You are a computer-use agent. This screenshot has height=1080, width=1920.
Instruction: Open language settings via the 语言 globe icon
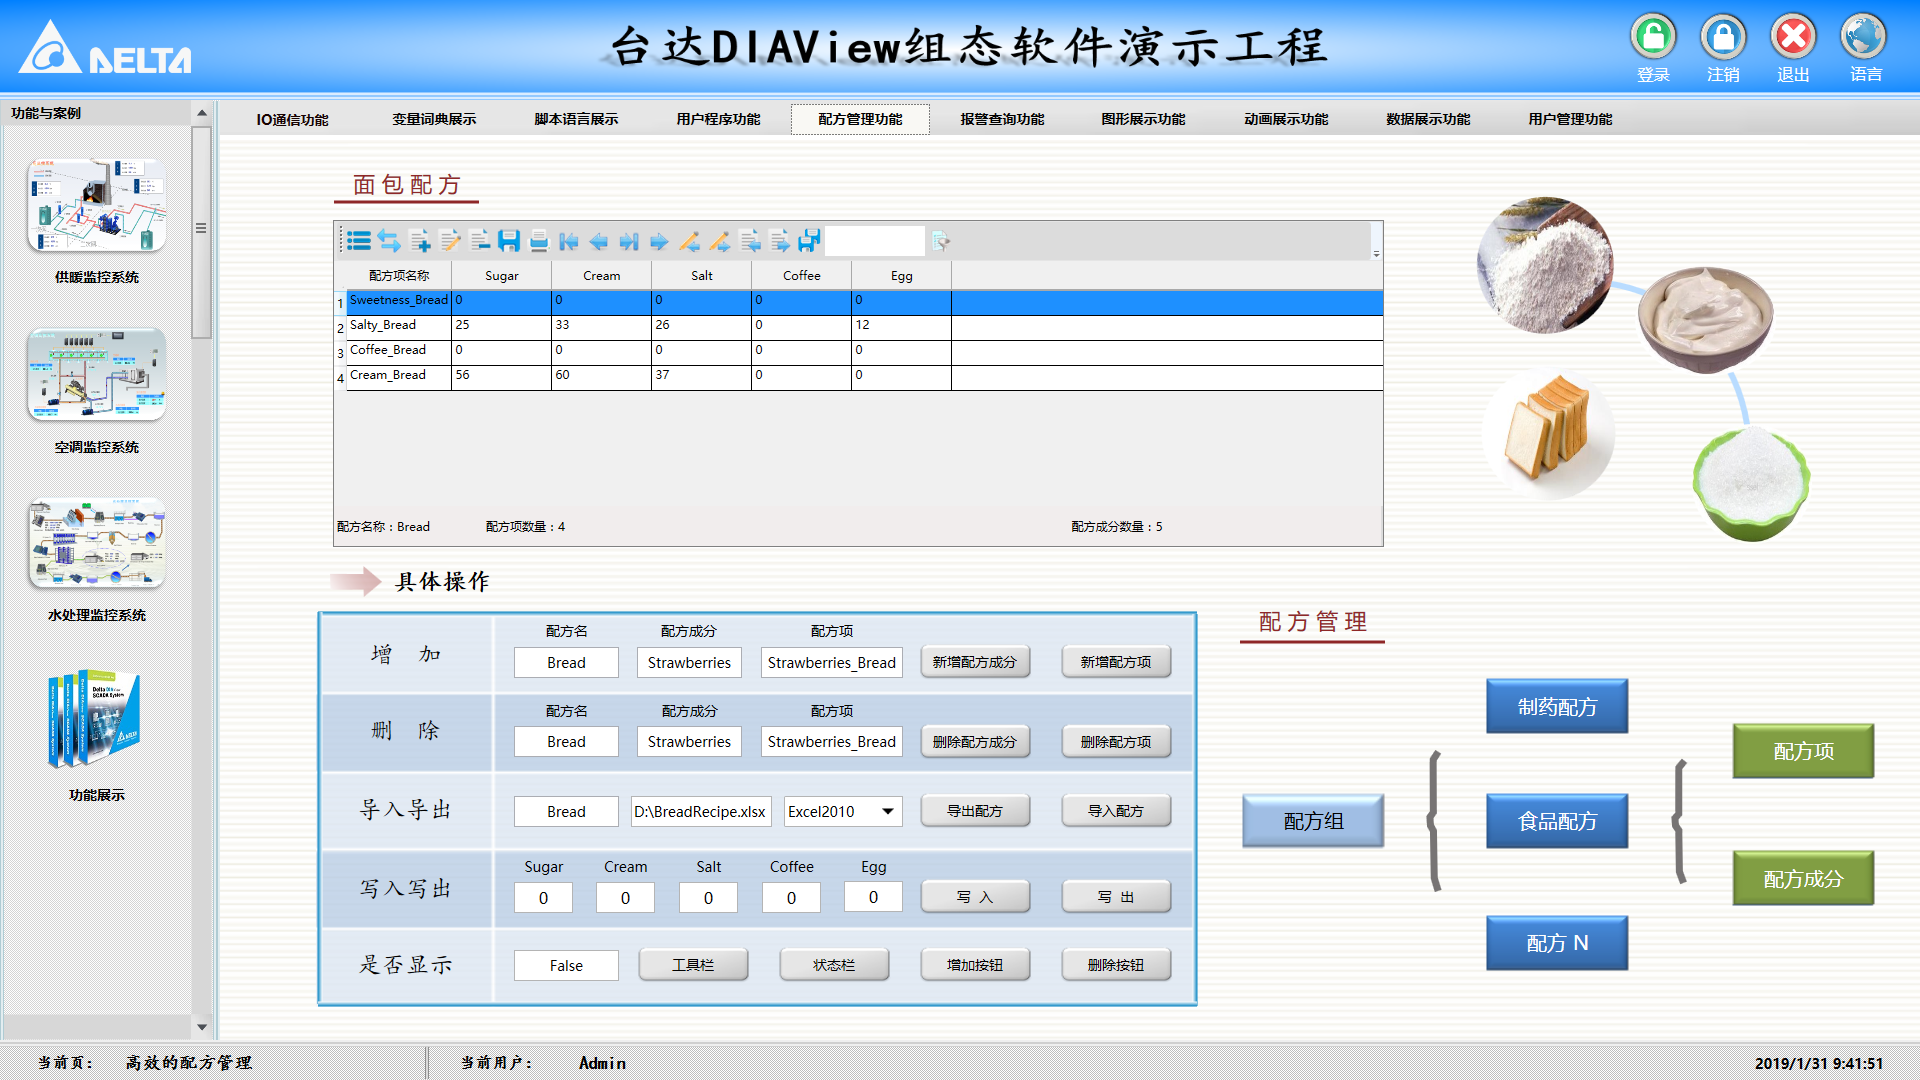pos(1864,33)
